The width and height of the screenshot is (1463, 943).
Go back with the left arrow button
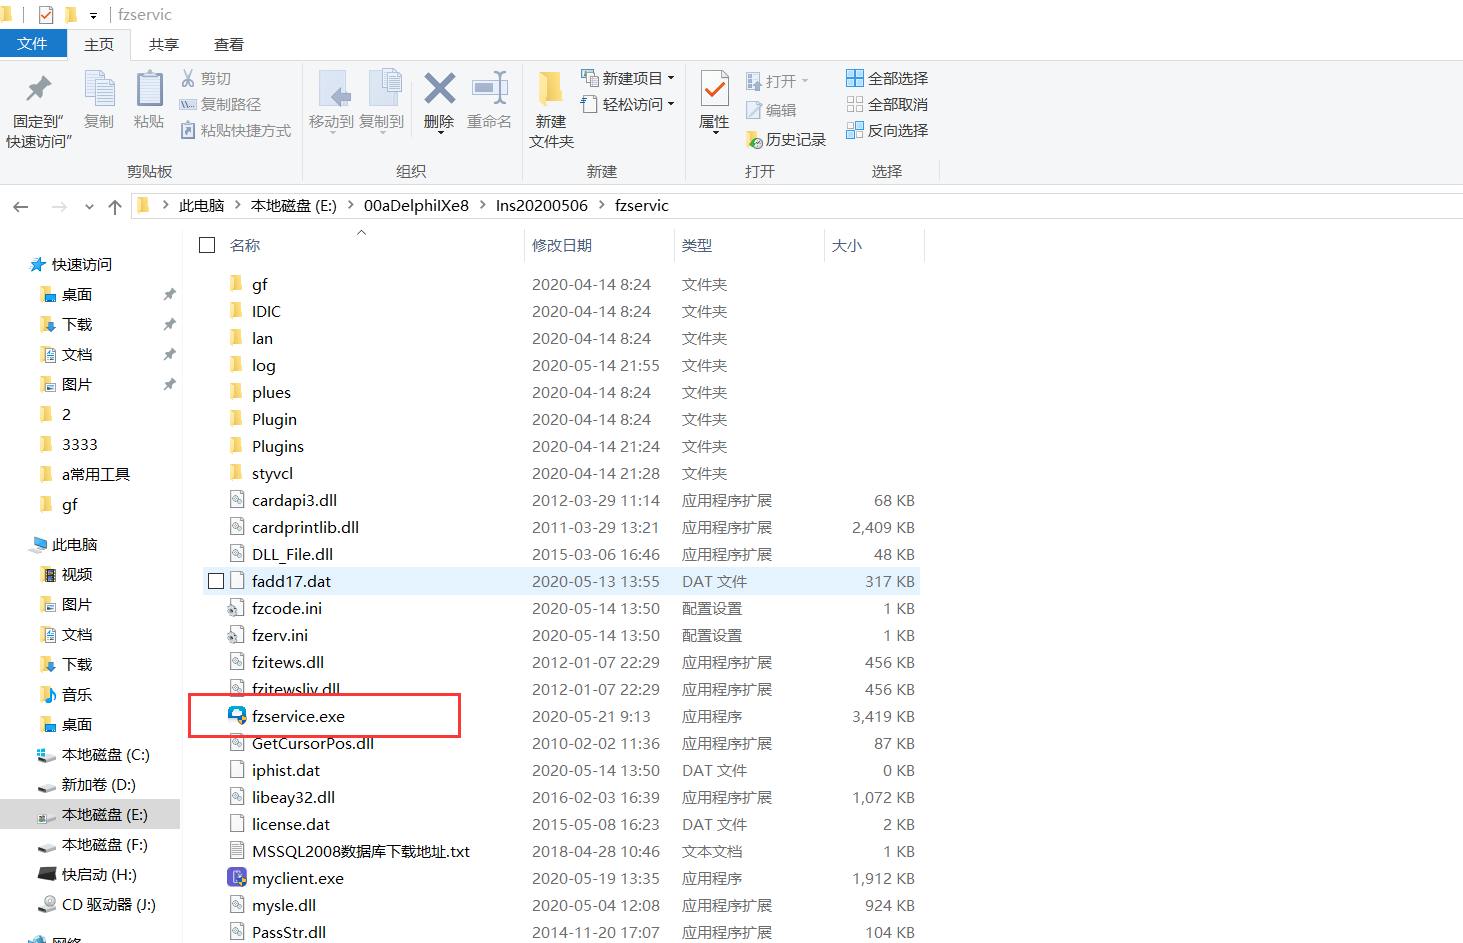pyautogui.click(x=21, y=207)
